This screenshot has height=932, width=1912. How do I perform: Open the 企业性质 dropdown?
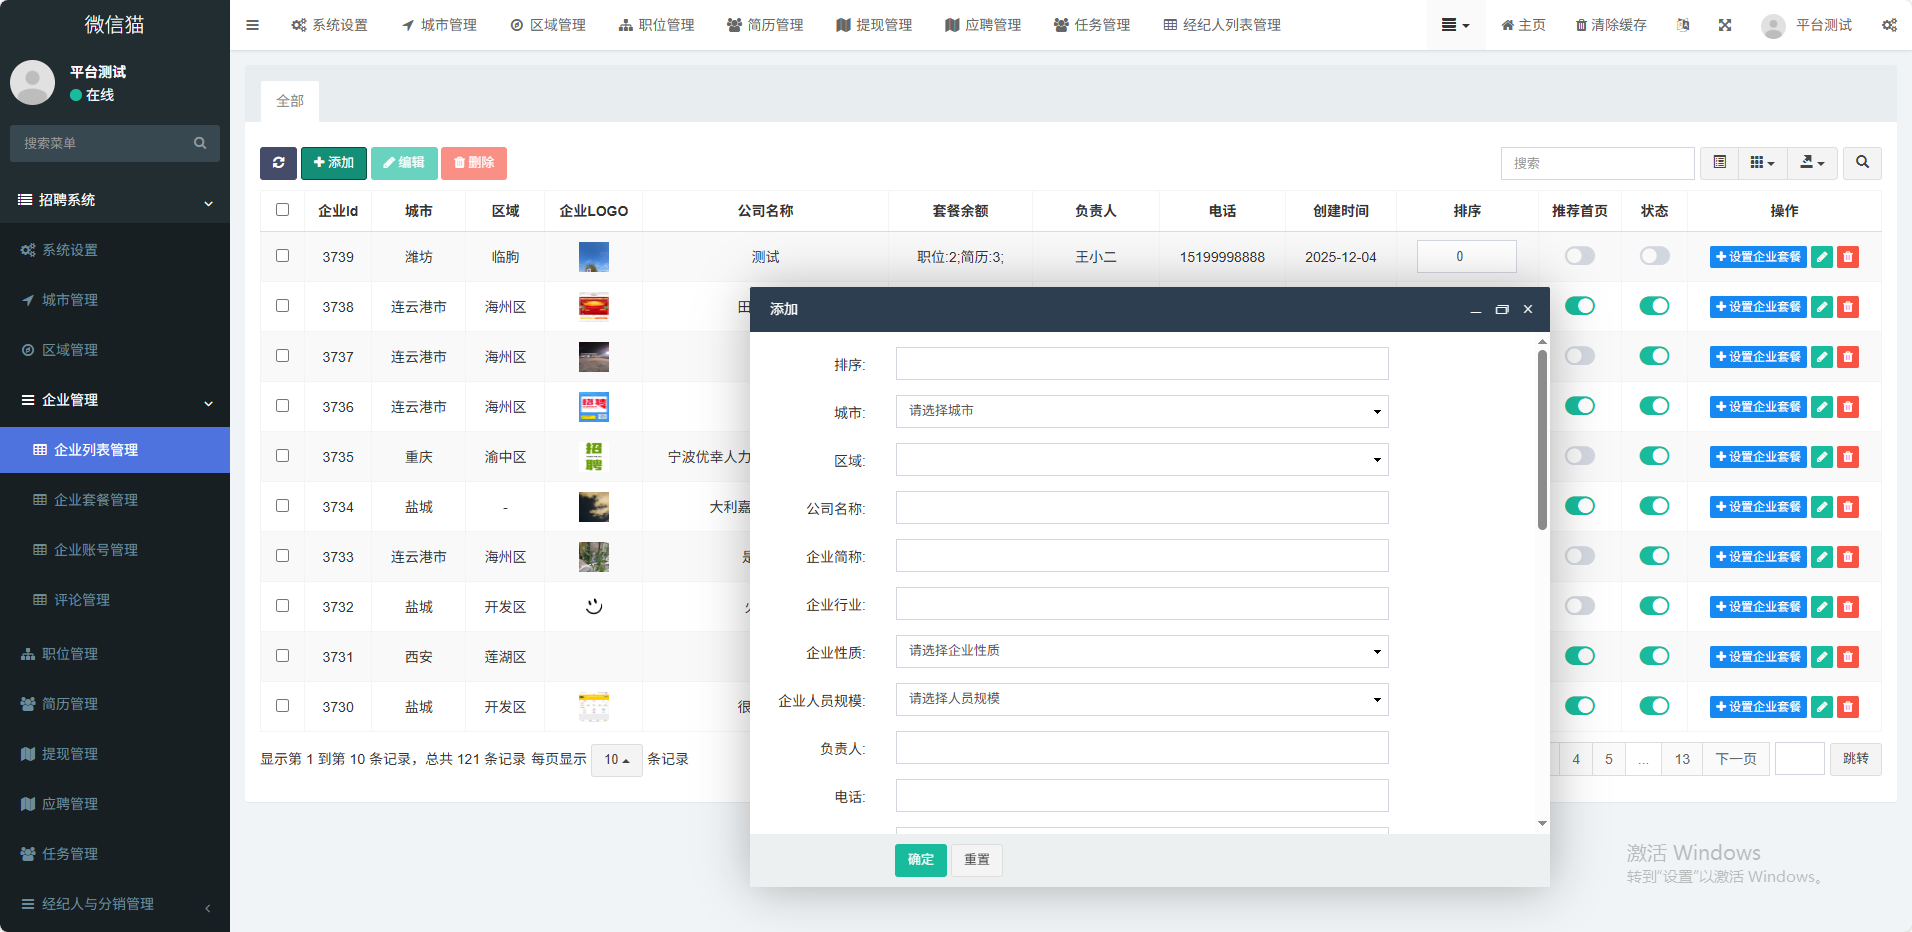click(1141, 651)
